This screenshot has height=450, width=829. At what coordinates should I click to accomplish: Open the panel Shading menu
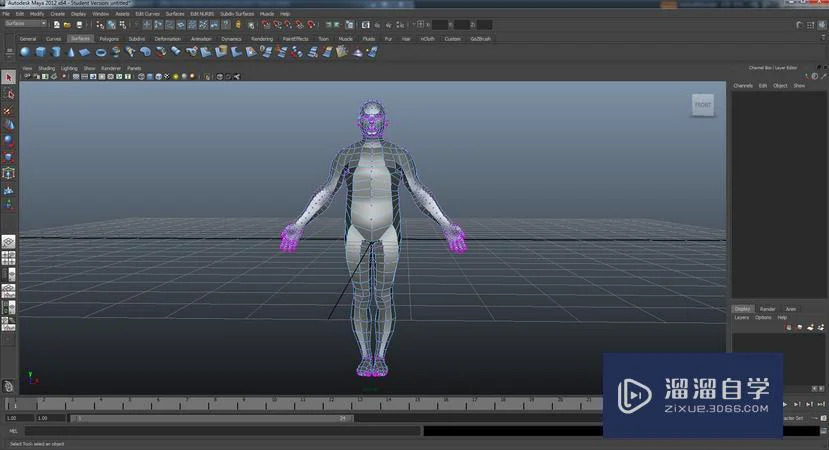[x=46, y=68]
